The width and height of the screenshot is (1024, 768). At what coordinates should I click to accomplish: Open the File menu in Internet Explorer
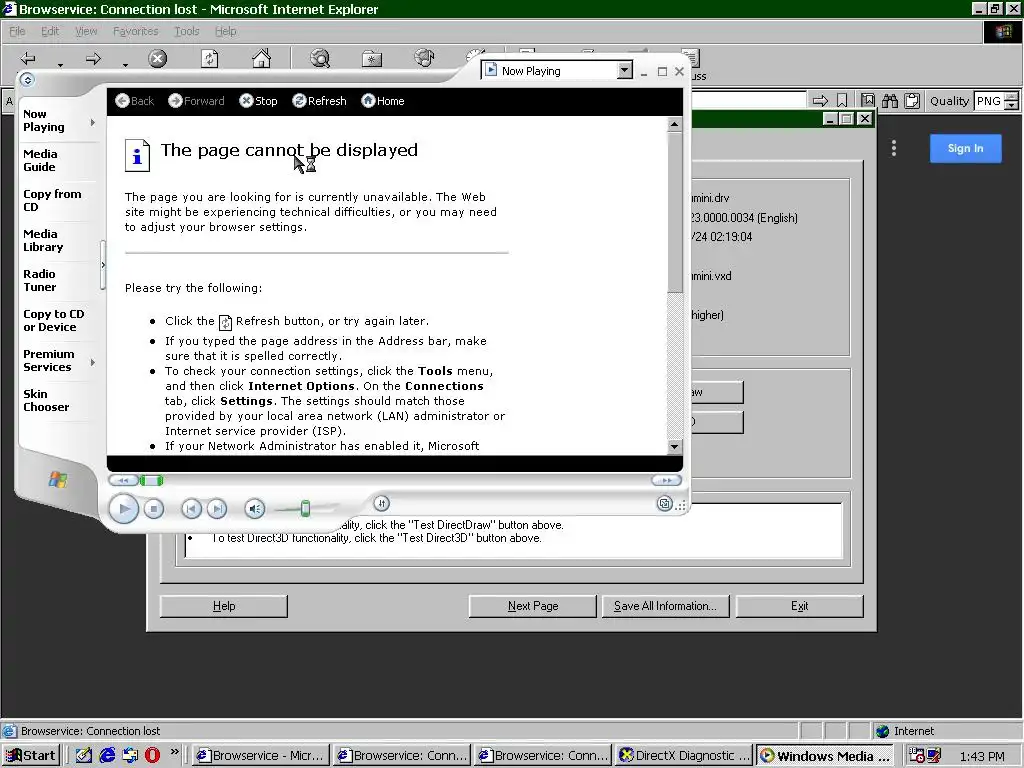[17, 31]
